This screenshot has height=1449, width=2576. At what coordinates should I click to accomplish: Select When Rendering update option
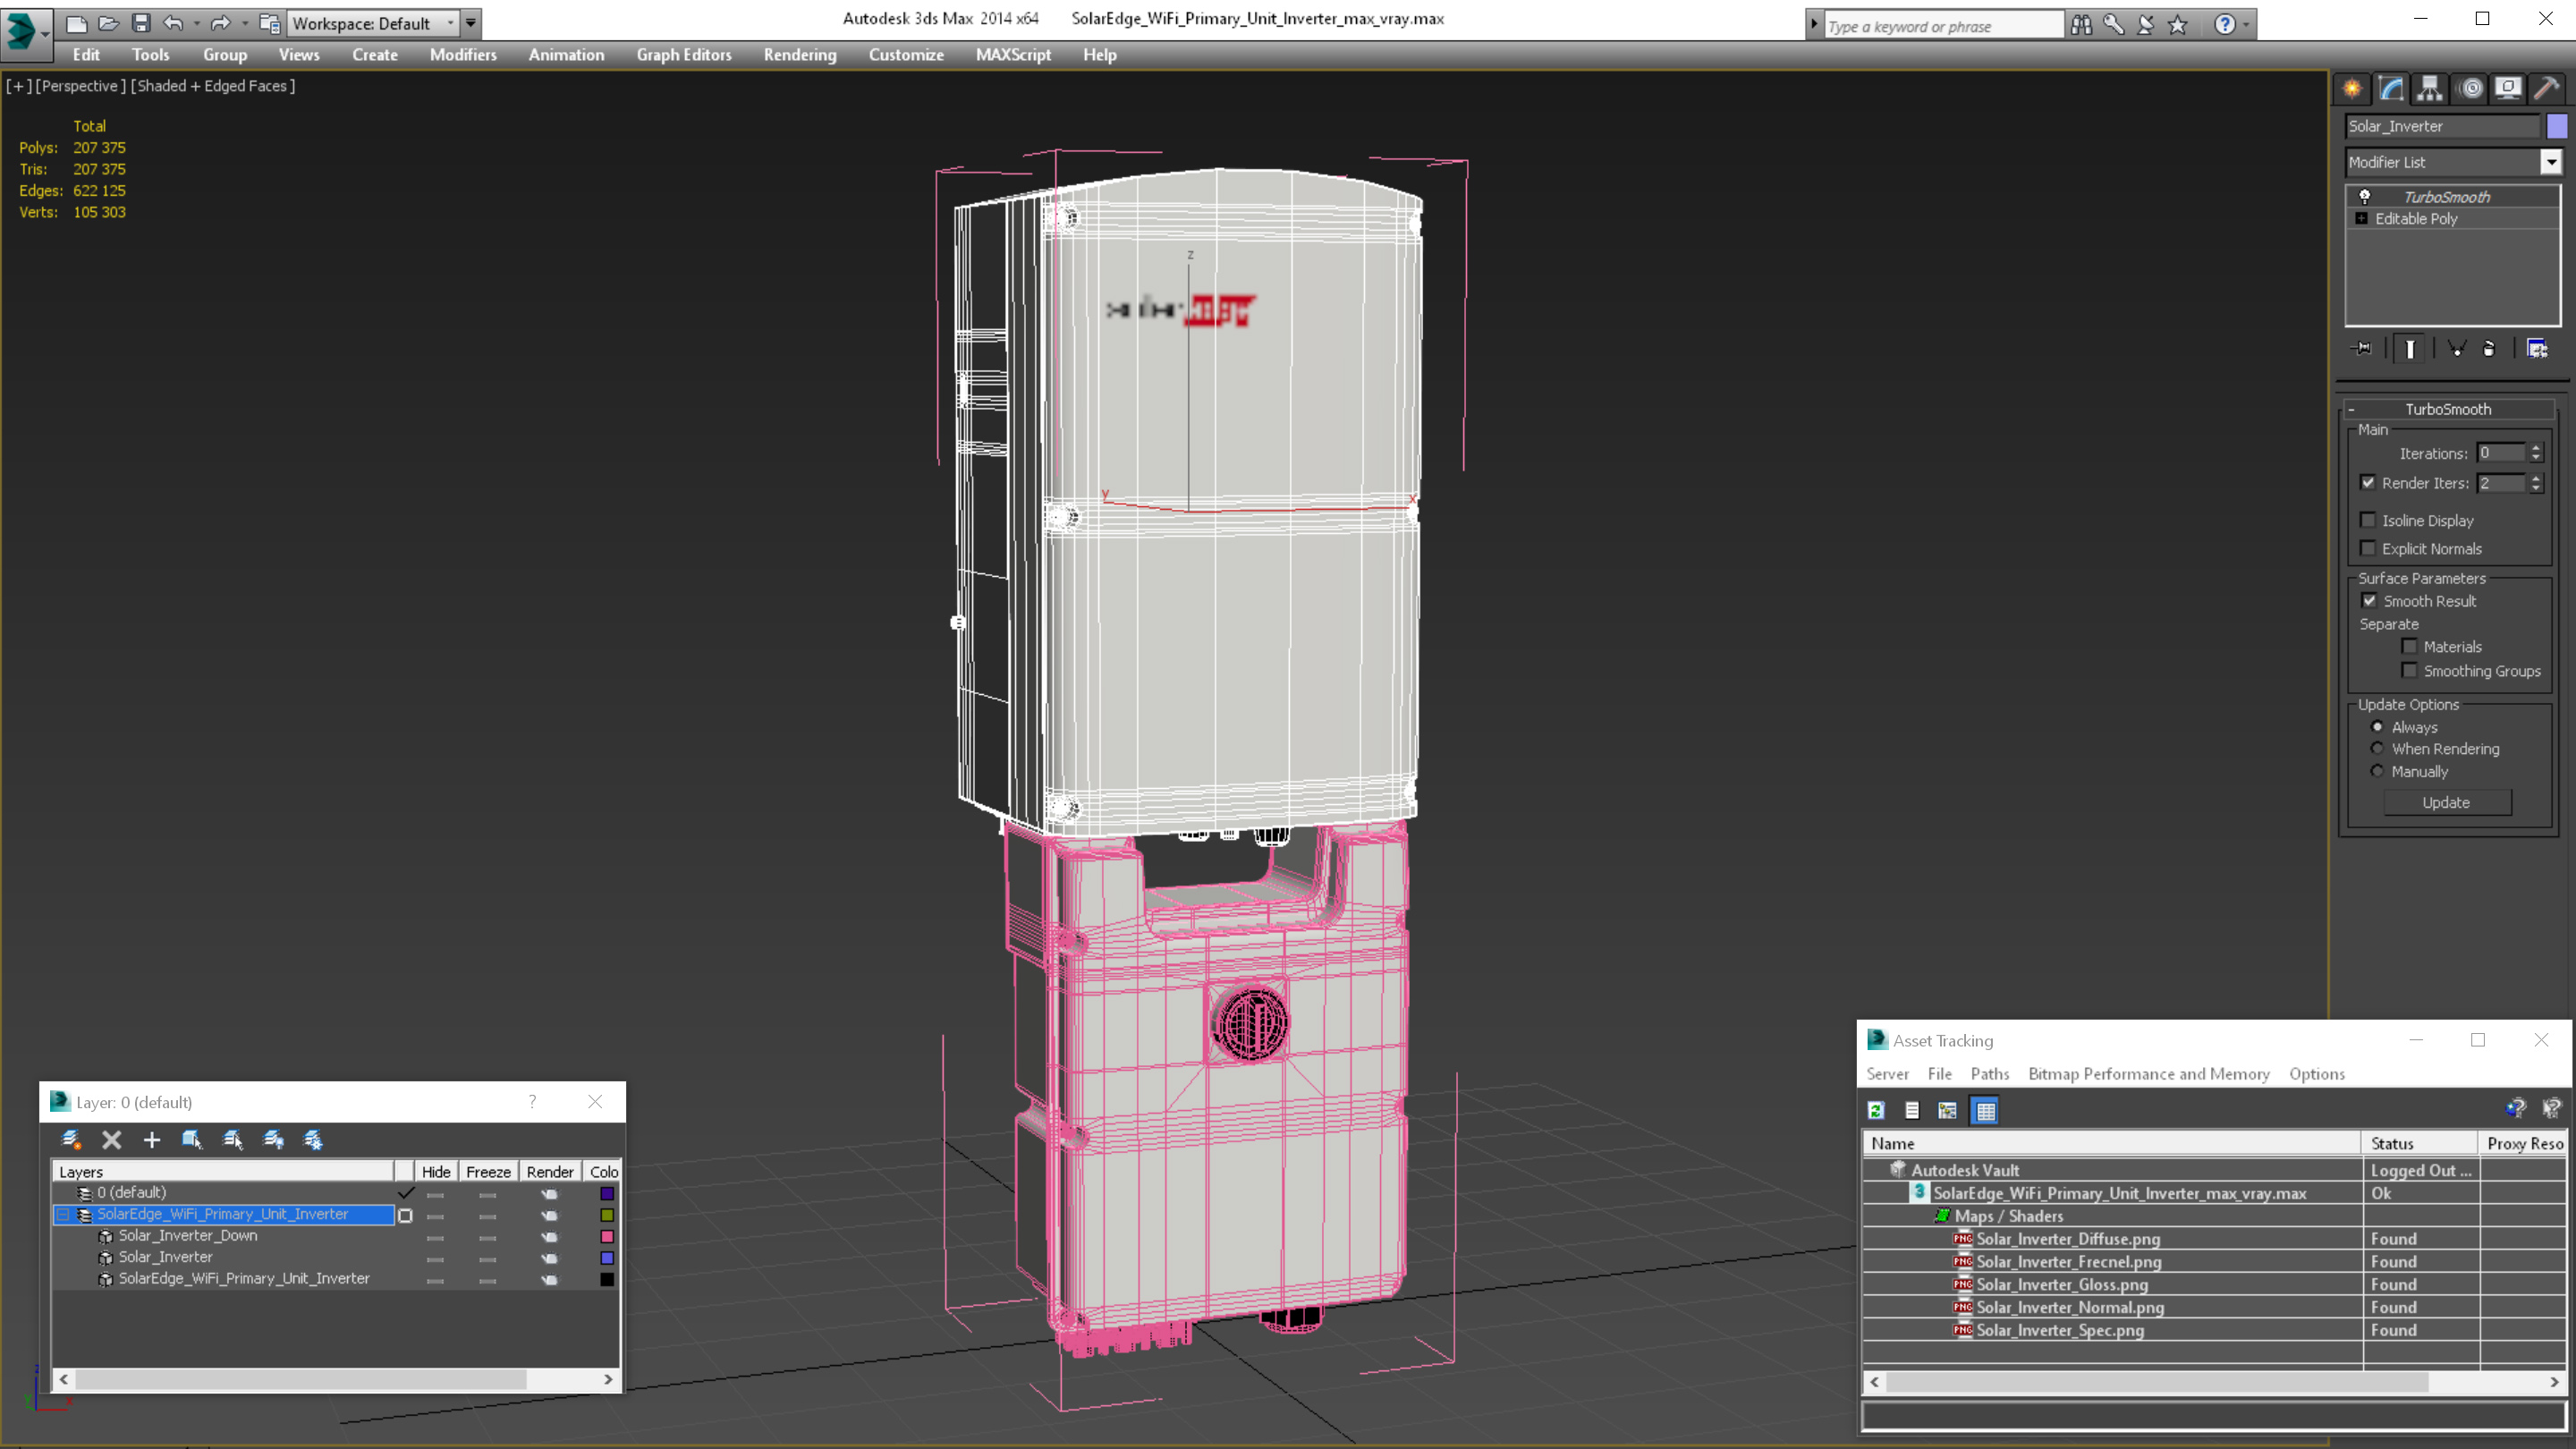tap(2378, 749)
